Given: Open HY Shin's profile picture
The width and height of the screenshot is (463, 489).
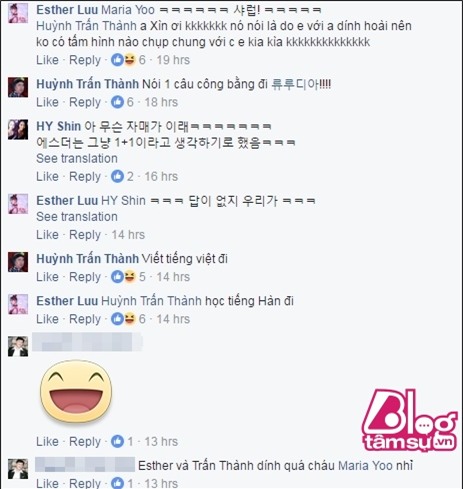Looking at the screenshot, I should (x=18, y=129).
